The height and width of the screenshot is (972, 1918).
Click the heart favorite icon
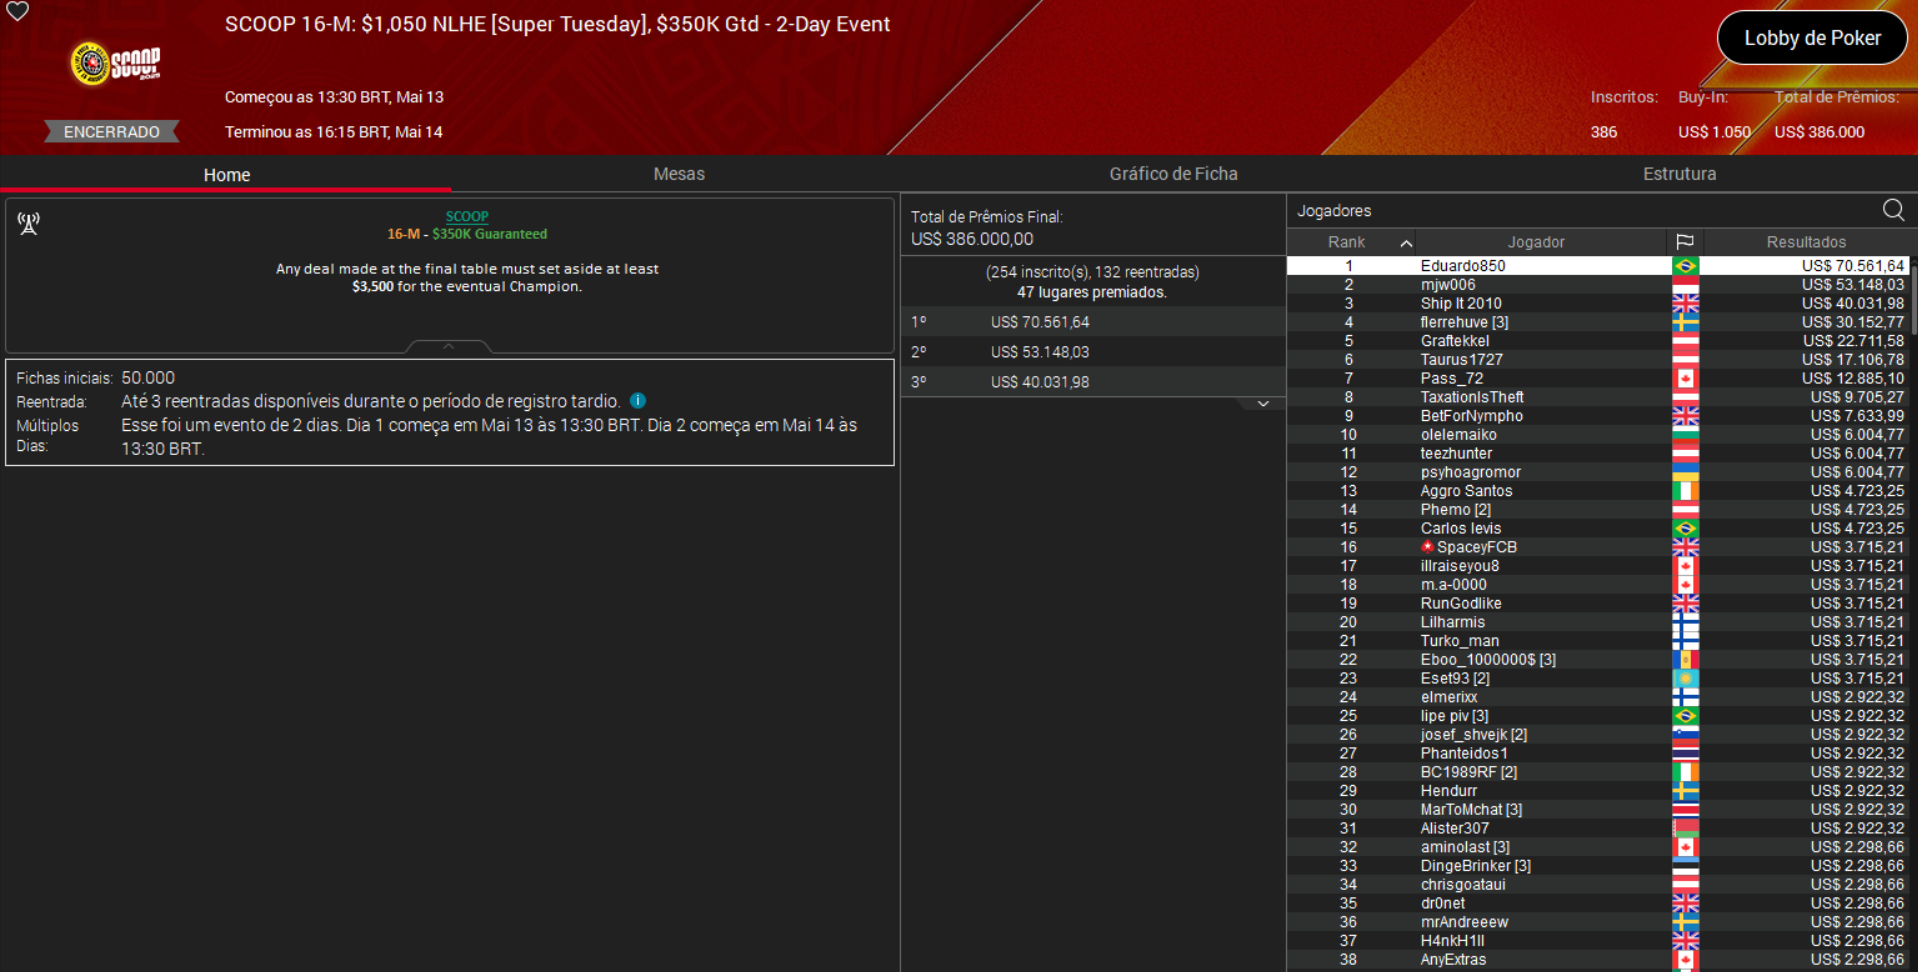18,11
